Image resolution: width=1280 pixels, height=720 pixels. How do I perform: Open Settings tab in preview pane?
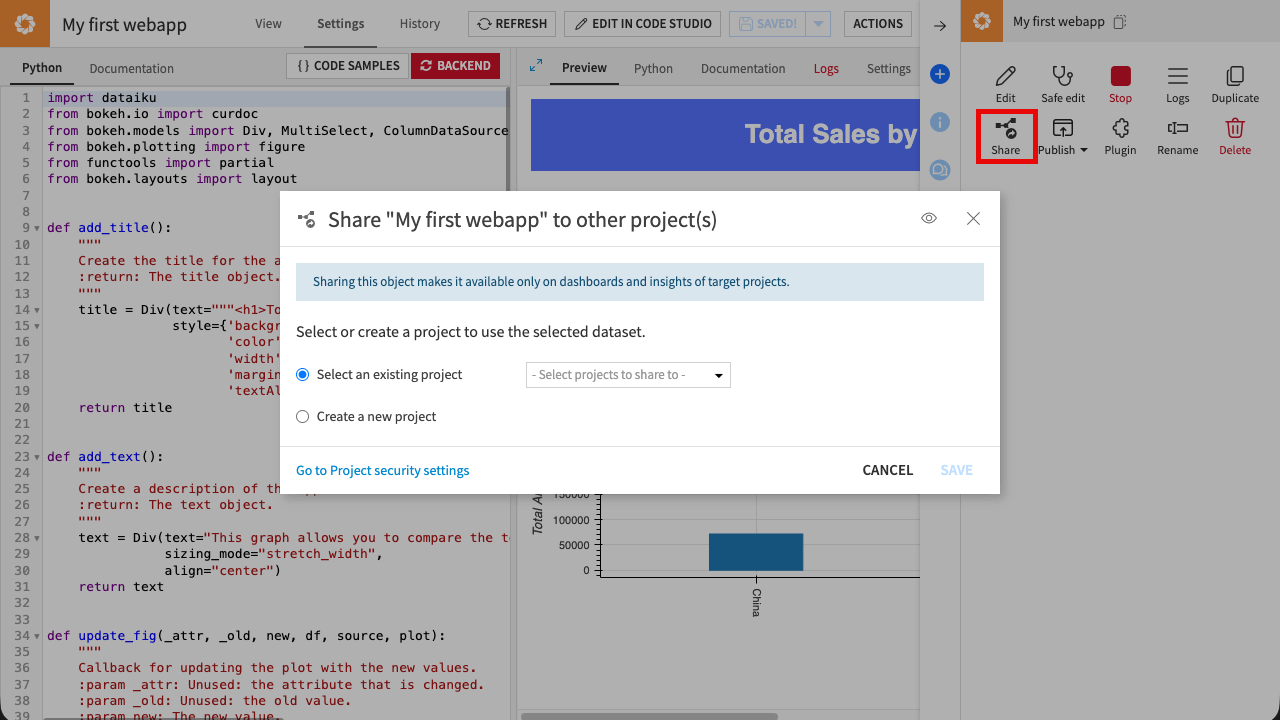[x=889, y=68]
